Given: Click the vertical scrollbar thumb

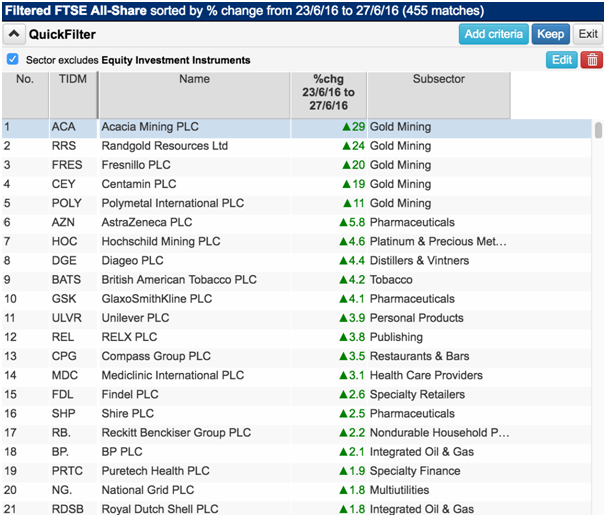Looking at the screenshot, I should click(x=598, y=130).
